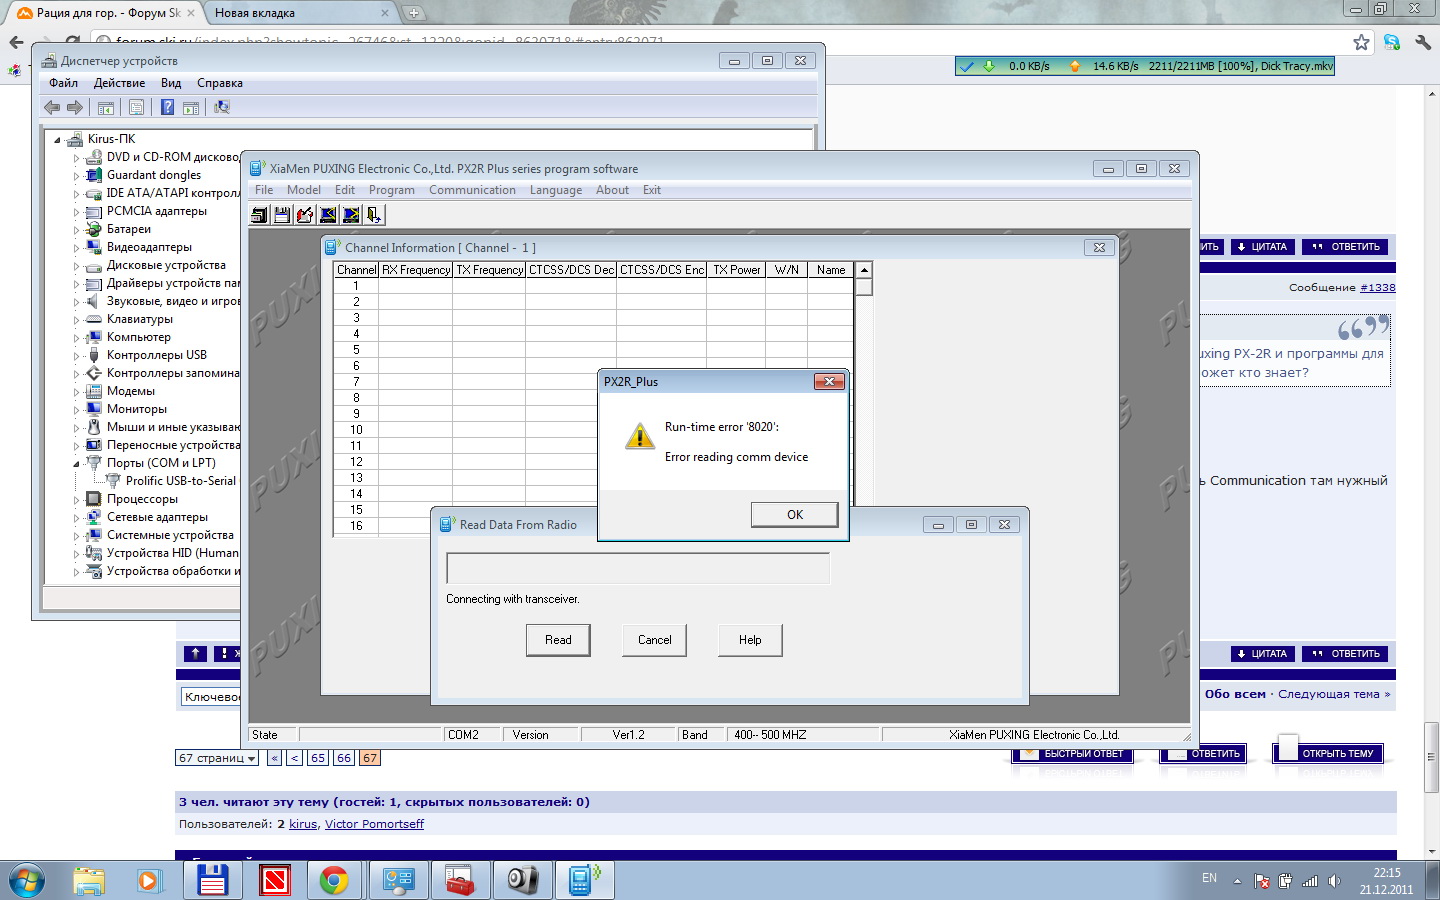This screenshot has height=900, width=1440.
Task: Click Read button in Read Data dialog
Action: (x=558, y=640)
